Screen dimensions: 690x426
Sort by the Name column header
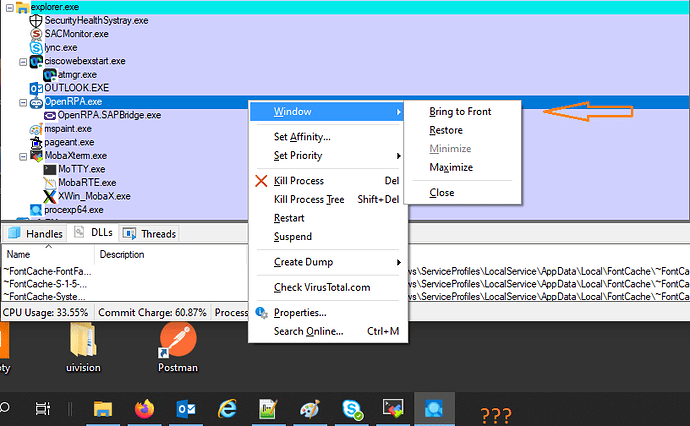coord(48,255)
